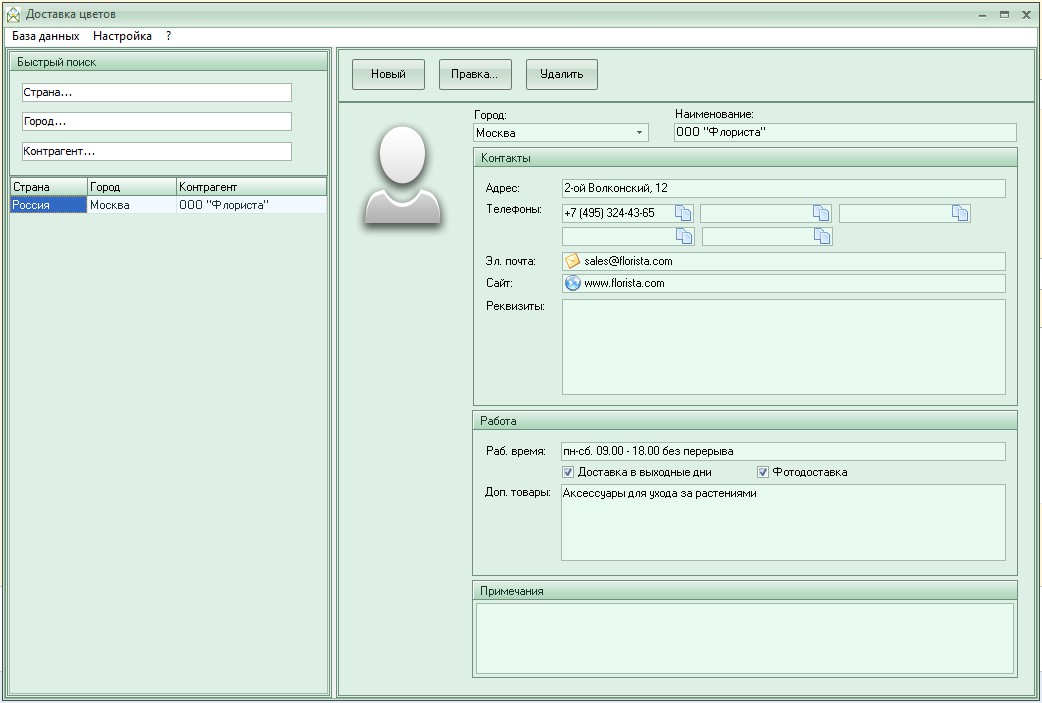Click the Правка... button
Screen dimensions: 1042x703
click(474, 74)
